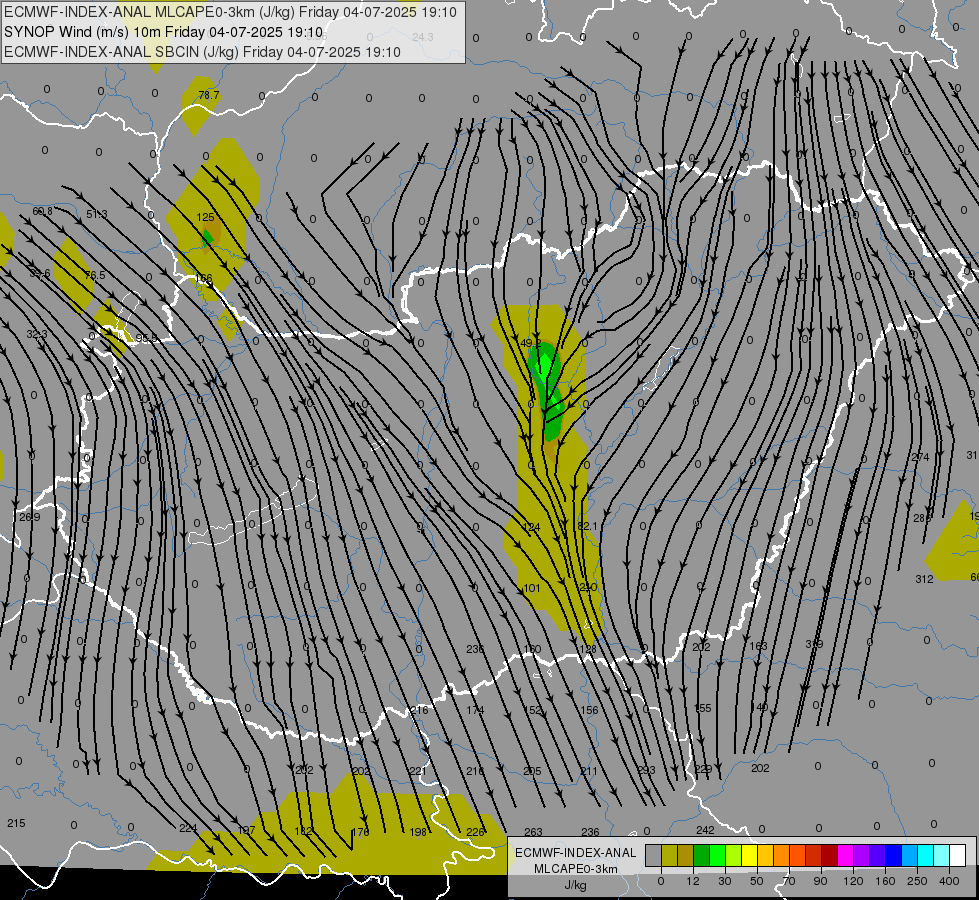Click the map value '101'
Image resolution: width=979 pixels, height=900 pixels.
click(x=531, y=588)
